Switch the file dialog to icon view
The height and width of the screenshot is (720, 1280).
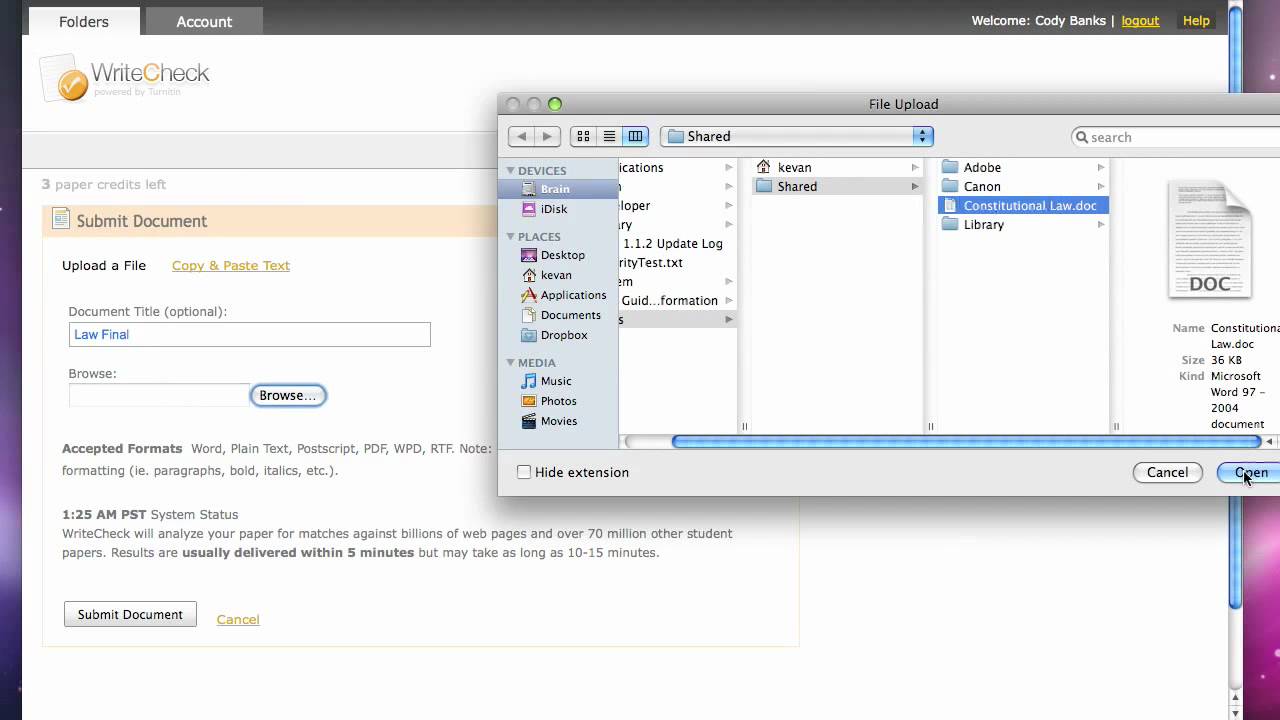coord(583,136)
